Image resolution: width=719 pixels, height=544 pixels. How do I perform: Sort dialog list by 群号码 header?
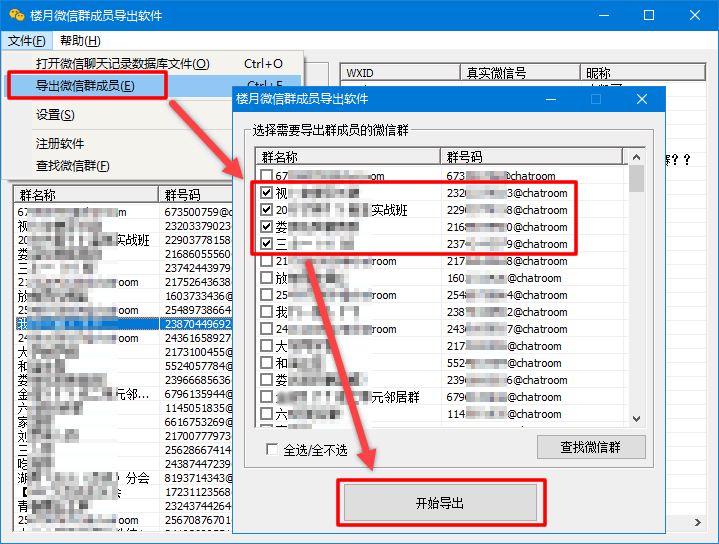[x=531, y=157]
